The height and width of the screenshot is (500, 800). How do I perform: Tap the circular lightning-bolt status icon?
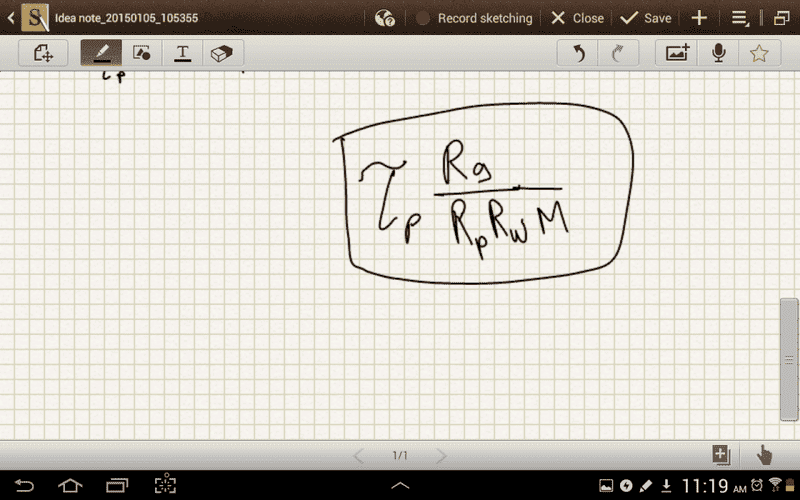[x=626, y=485]
